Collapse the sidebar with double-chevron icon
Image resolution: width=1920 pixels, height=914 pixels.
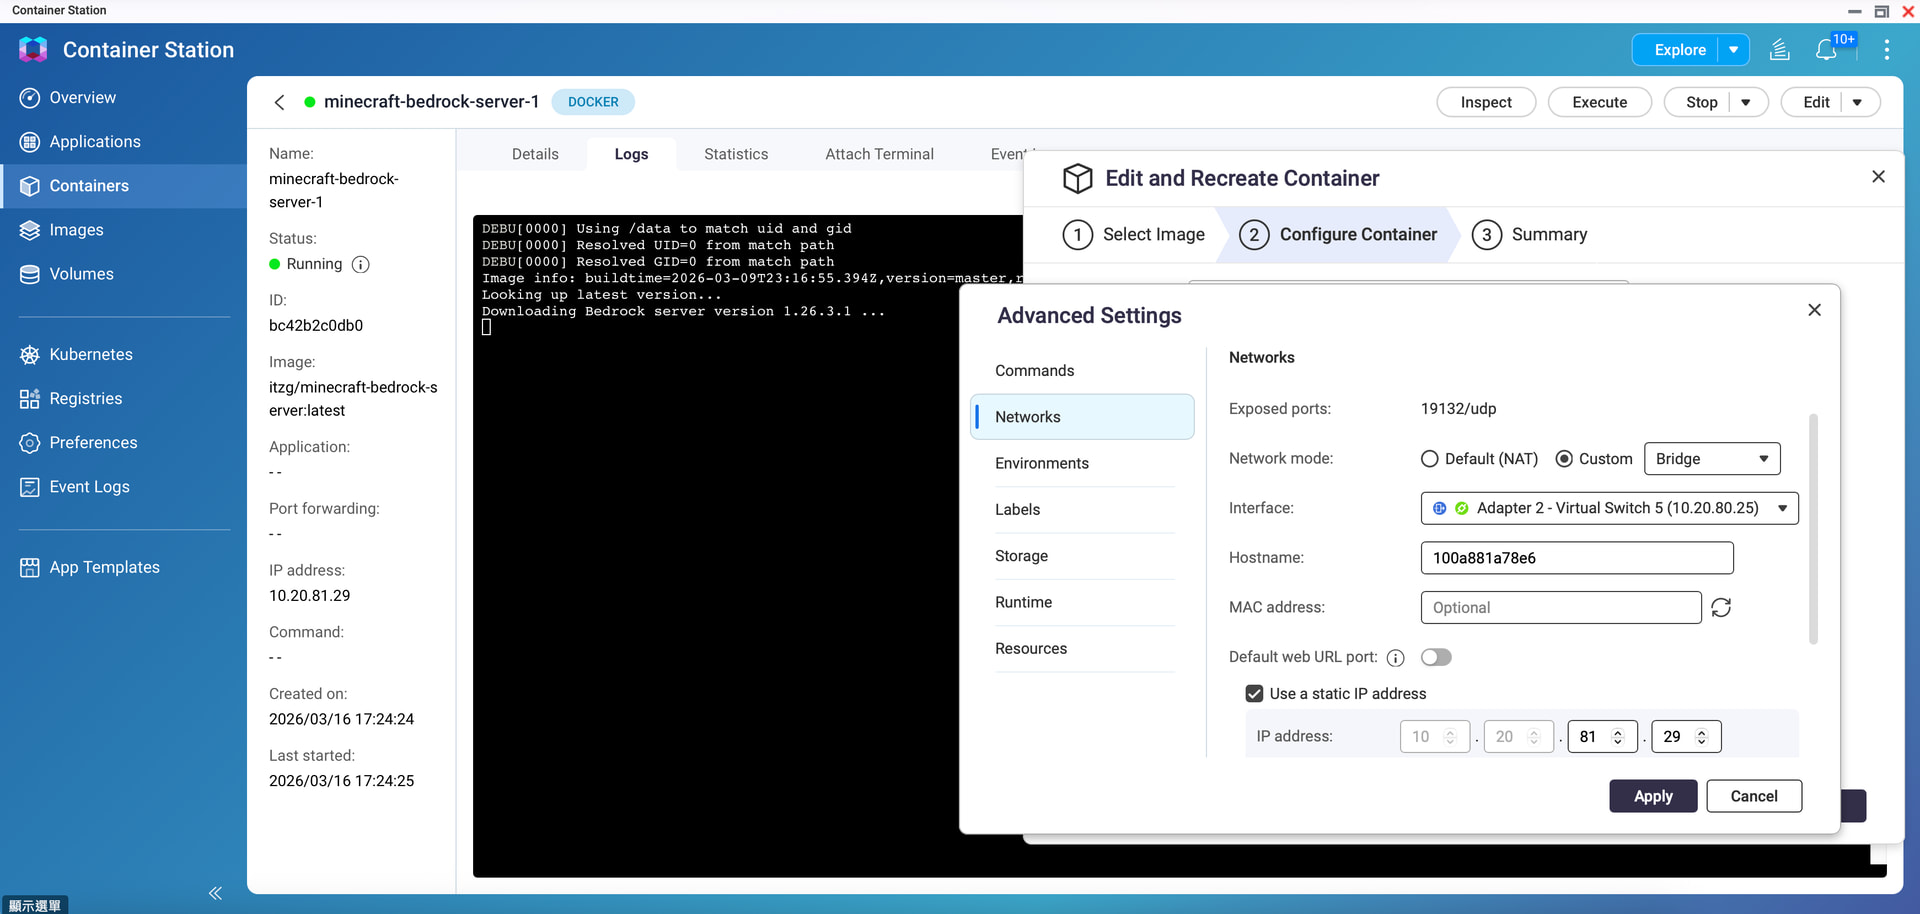(215, 893)
